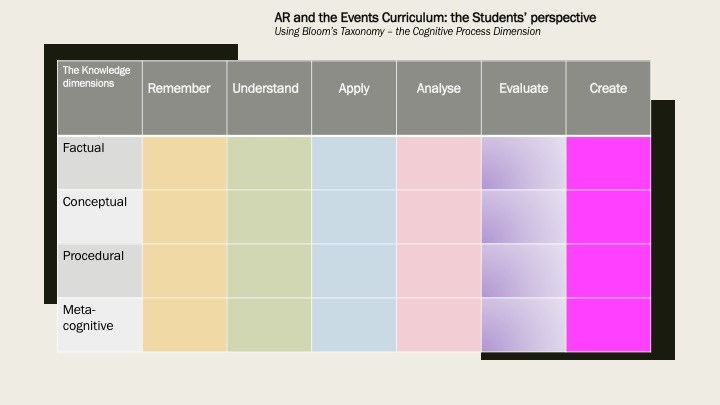Image resolution: width=720 pixels, height=405 pixels.
Task: Click the yellow Factual cell under Remember
Action: point(185,162)
